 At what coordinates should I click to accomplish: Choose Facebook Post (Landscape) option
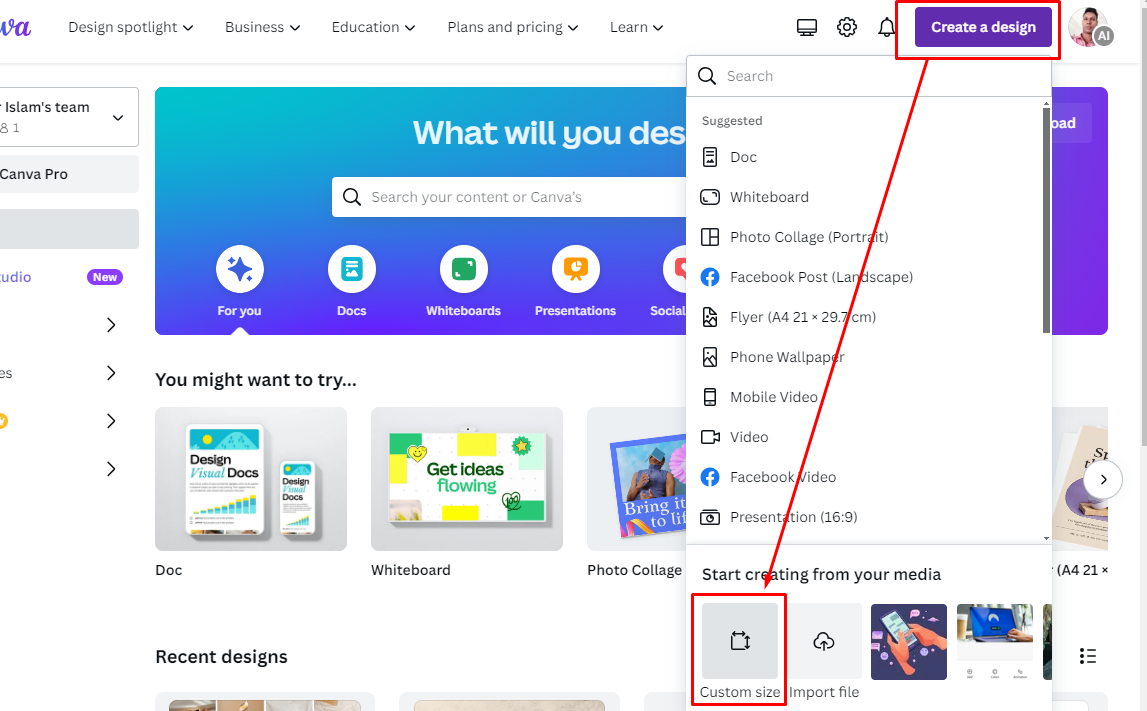coord(868,277)
